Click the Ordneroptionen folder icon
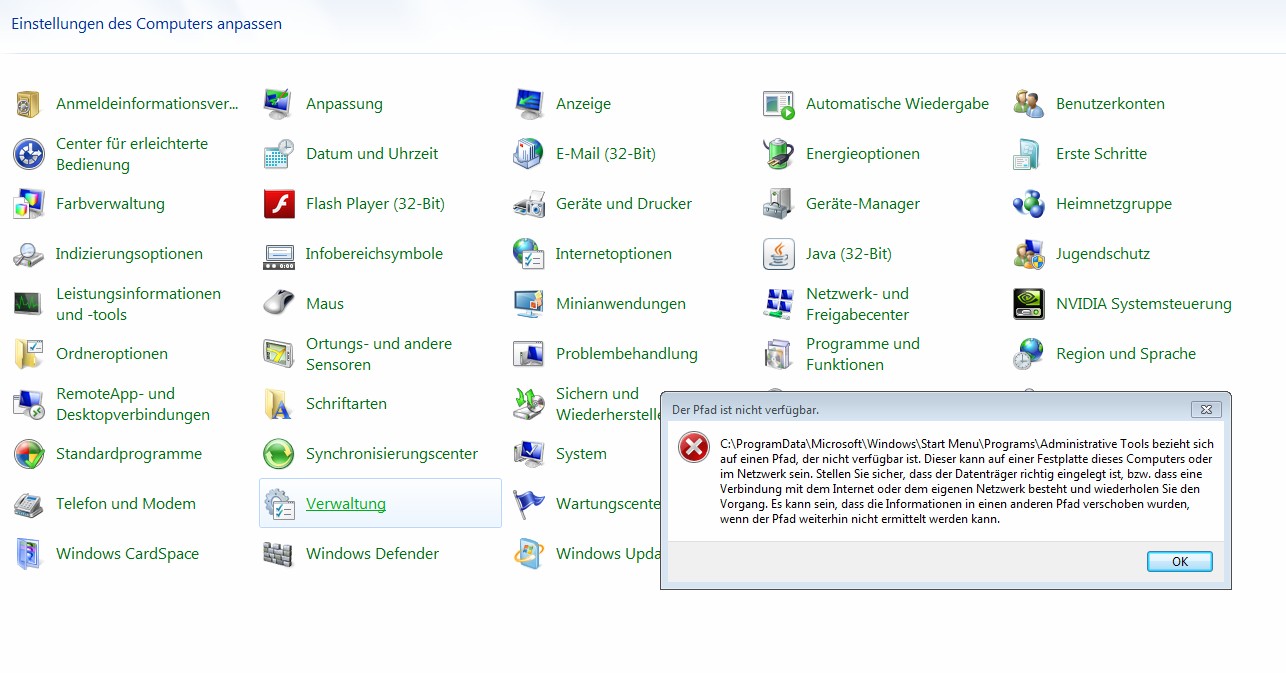The image size is (1286, 673). click(x=28, y=353)
